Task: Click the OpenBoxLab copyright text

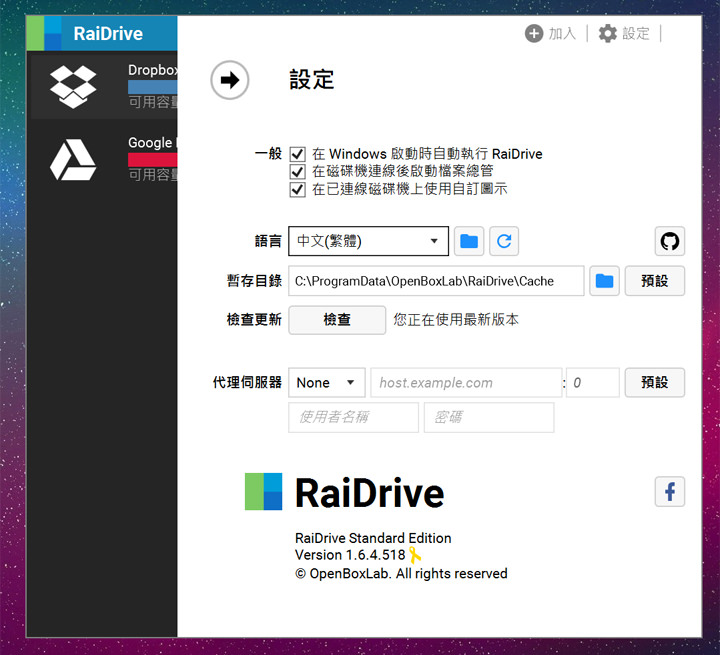Action: pos(401,573)
